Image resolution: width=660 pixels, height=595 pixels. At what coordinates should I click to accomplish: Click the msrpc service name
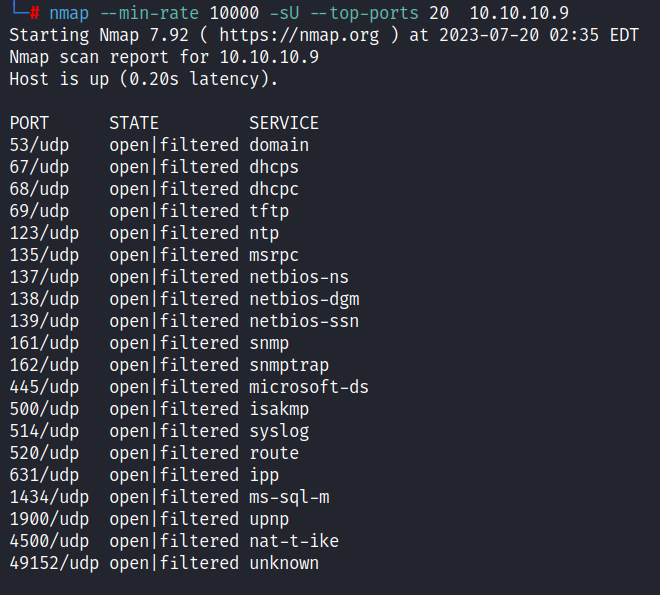[x=274, y=255]
